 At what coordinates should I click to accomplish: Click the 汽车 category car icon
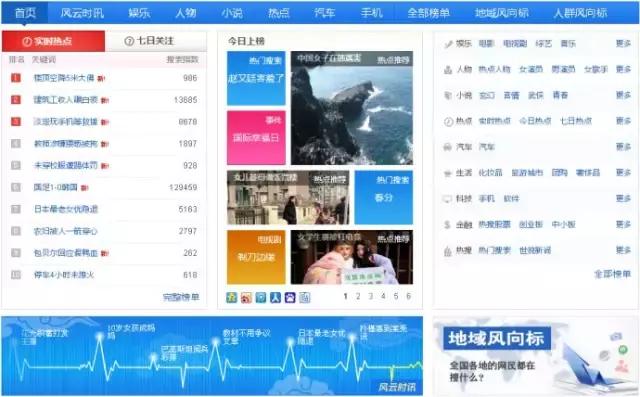click(448, 147)
